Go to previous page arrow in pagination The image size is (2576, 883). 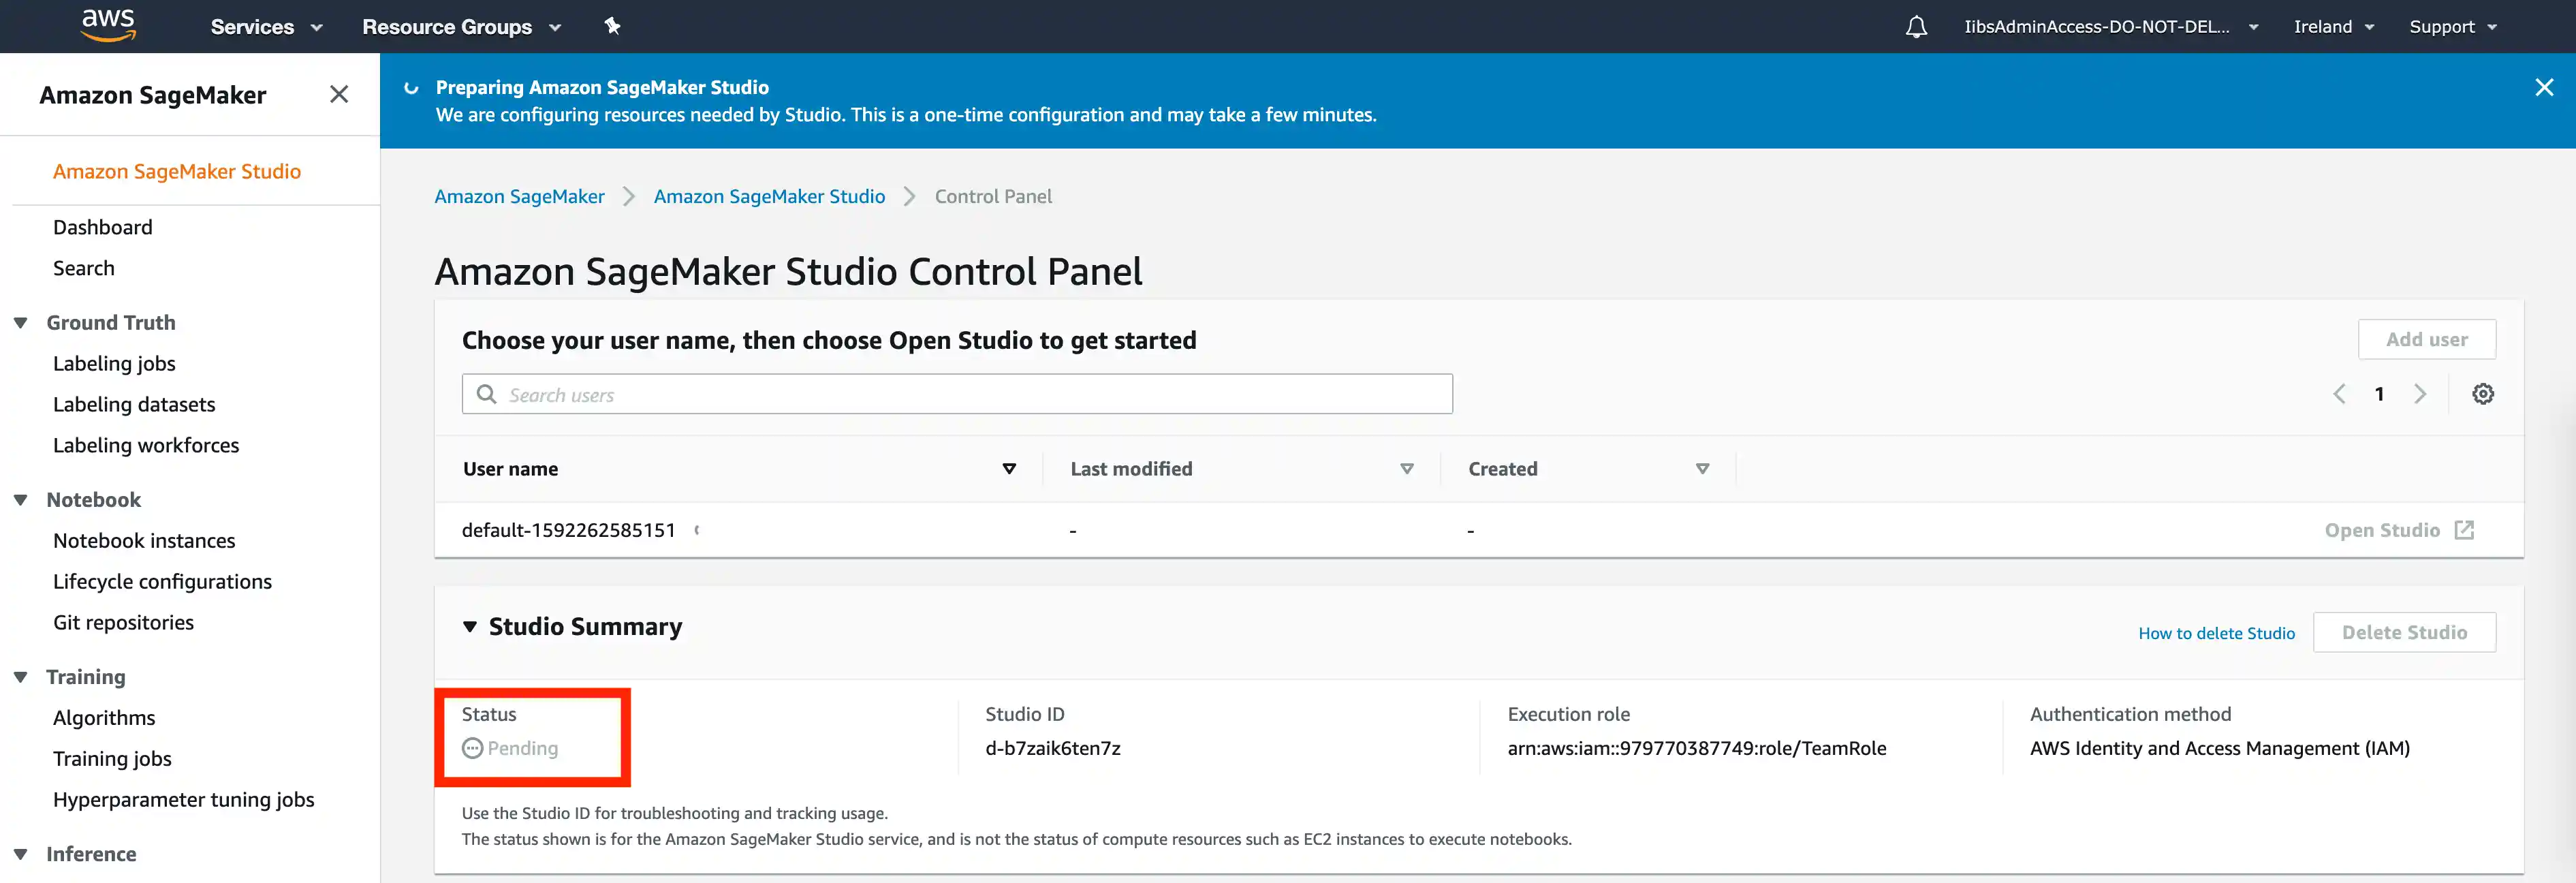[x=2339, y=394]
